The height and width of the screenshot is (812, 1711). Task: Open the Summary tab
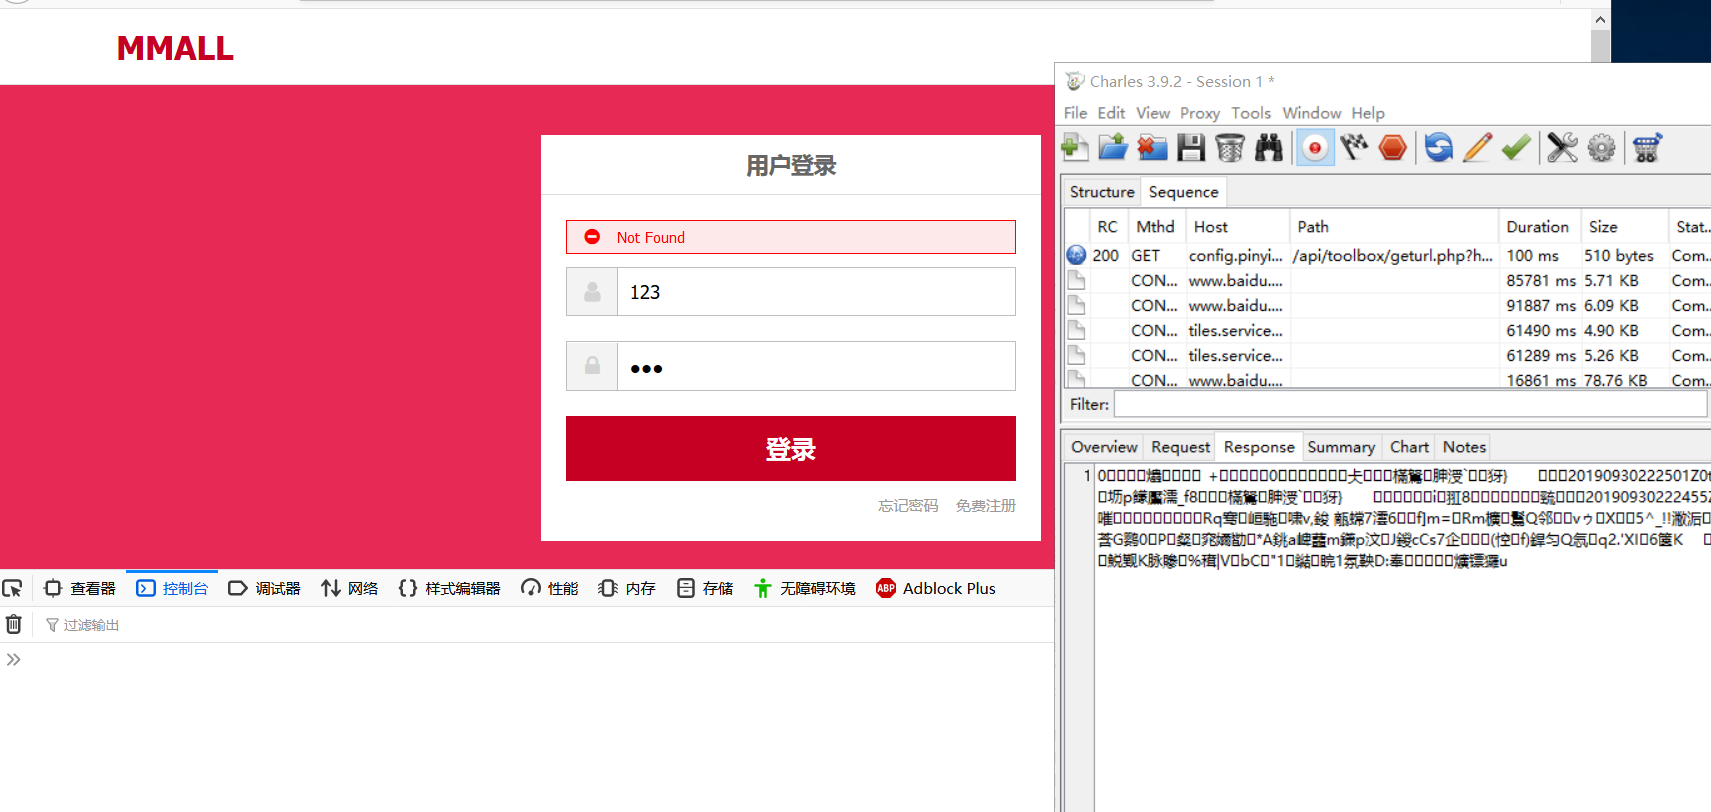coord(1341,447)
